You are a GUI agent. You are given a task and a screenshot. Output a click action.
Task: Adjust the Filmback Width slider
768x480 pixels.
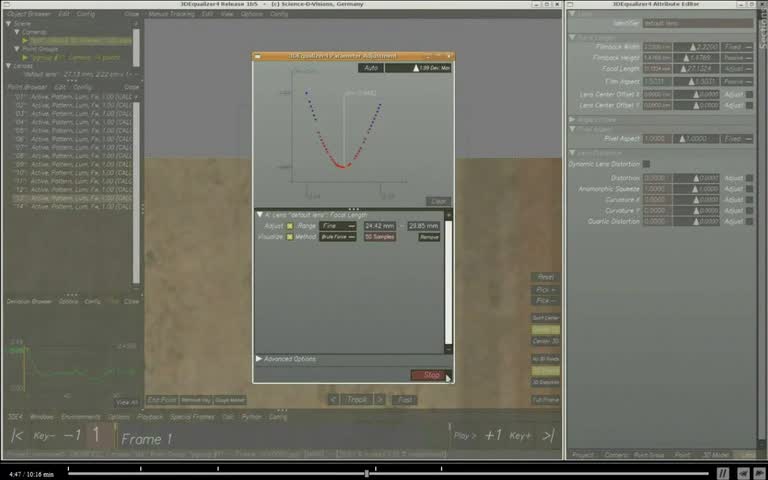click(x=696, y=47)
